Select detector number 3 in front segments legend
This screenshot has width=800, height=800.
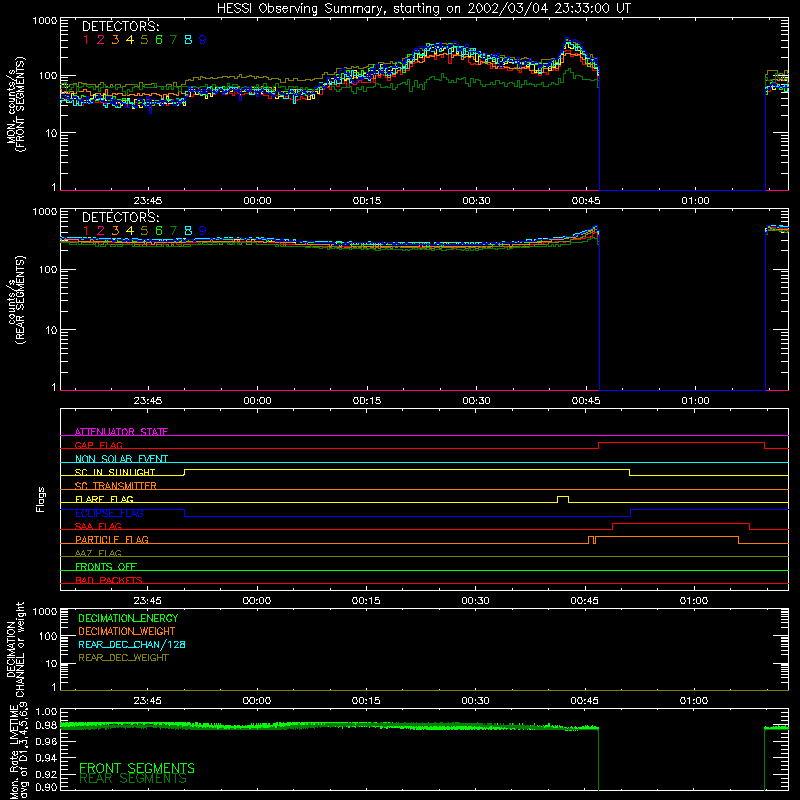tap(115, 39)
